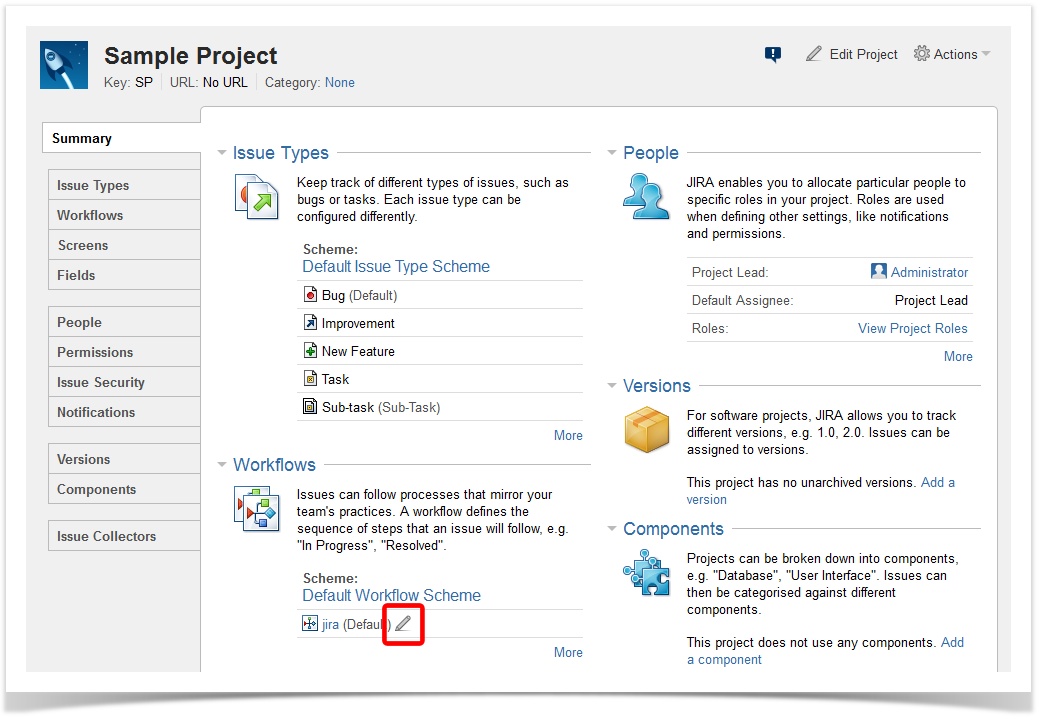This screenshot has height=721, width=1045.
Task: Click the feedback speech bubble icon
Action: click(x=772, y=55)
